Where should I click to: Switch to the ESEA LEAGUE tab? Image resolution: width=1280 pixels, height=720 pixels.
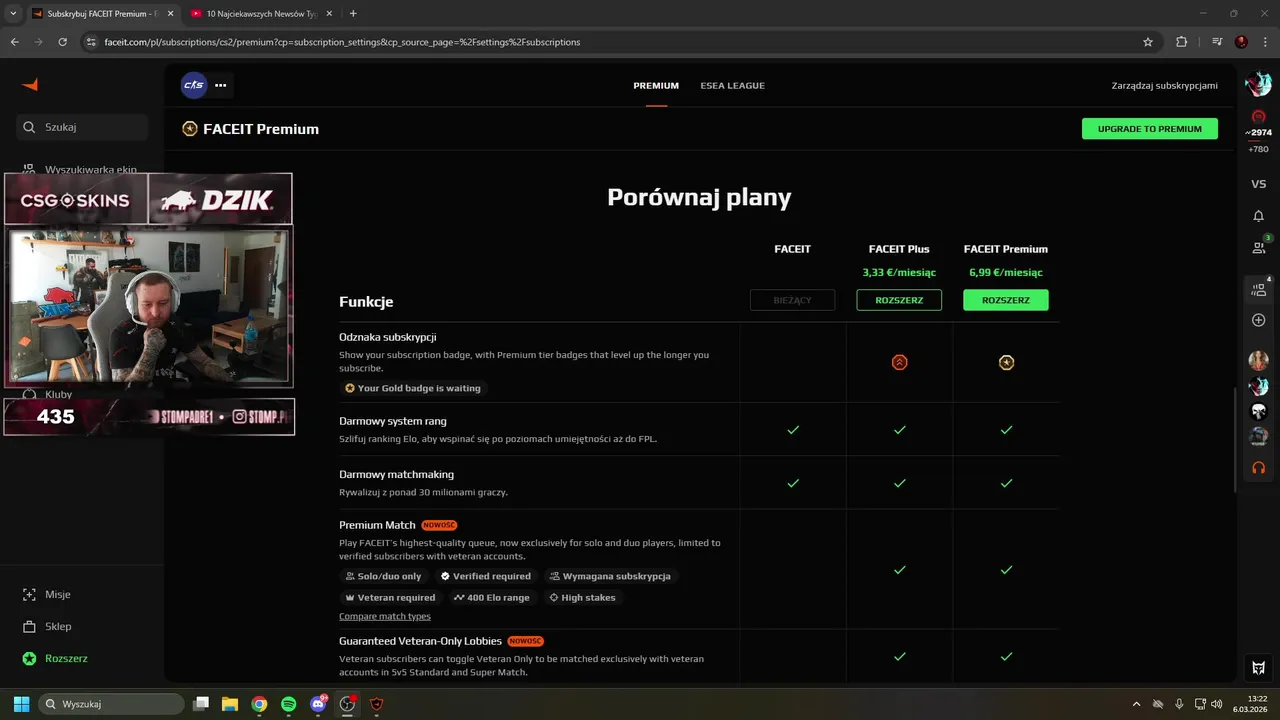point(732,86)
